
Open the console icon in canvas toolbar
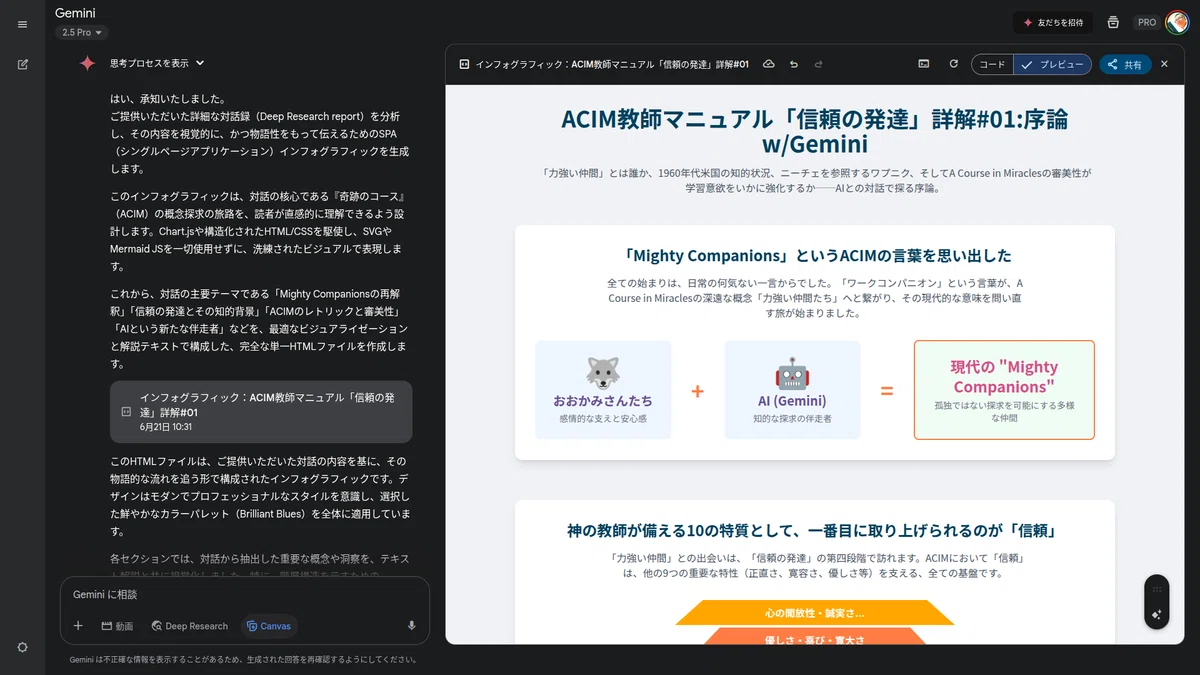(x=924, y=64)
